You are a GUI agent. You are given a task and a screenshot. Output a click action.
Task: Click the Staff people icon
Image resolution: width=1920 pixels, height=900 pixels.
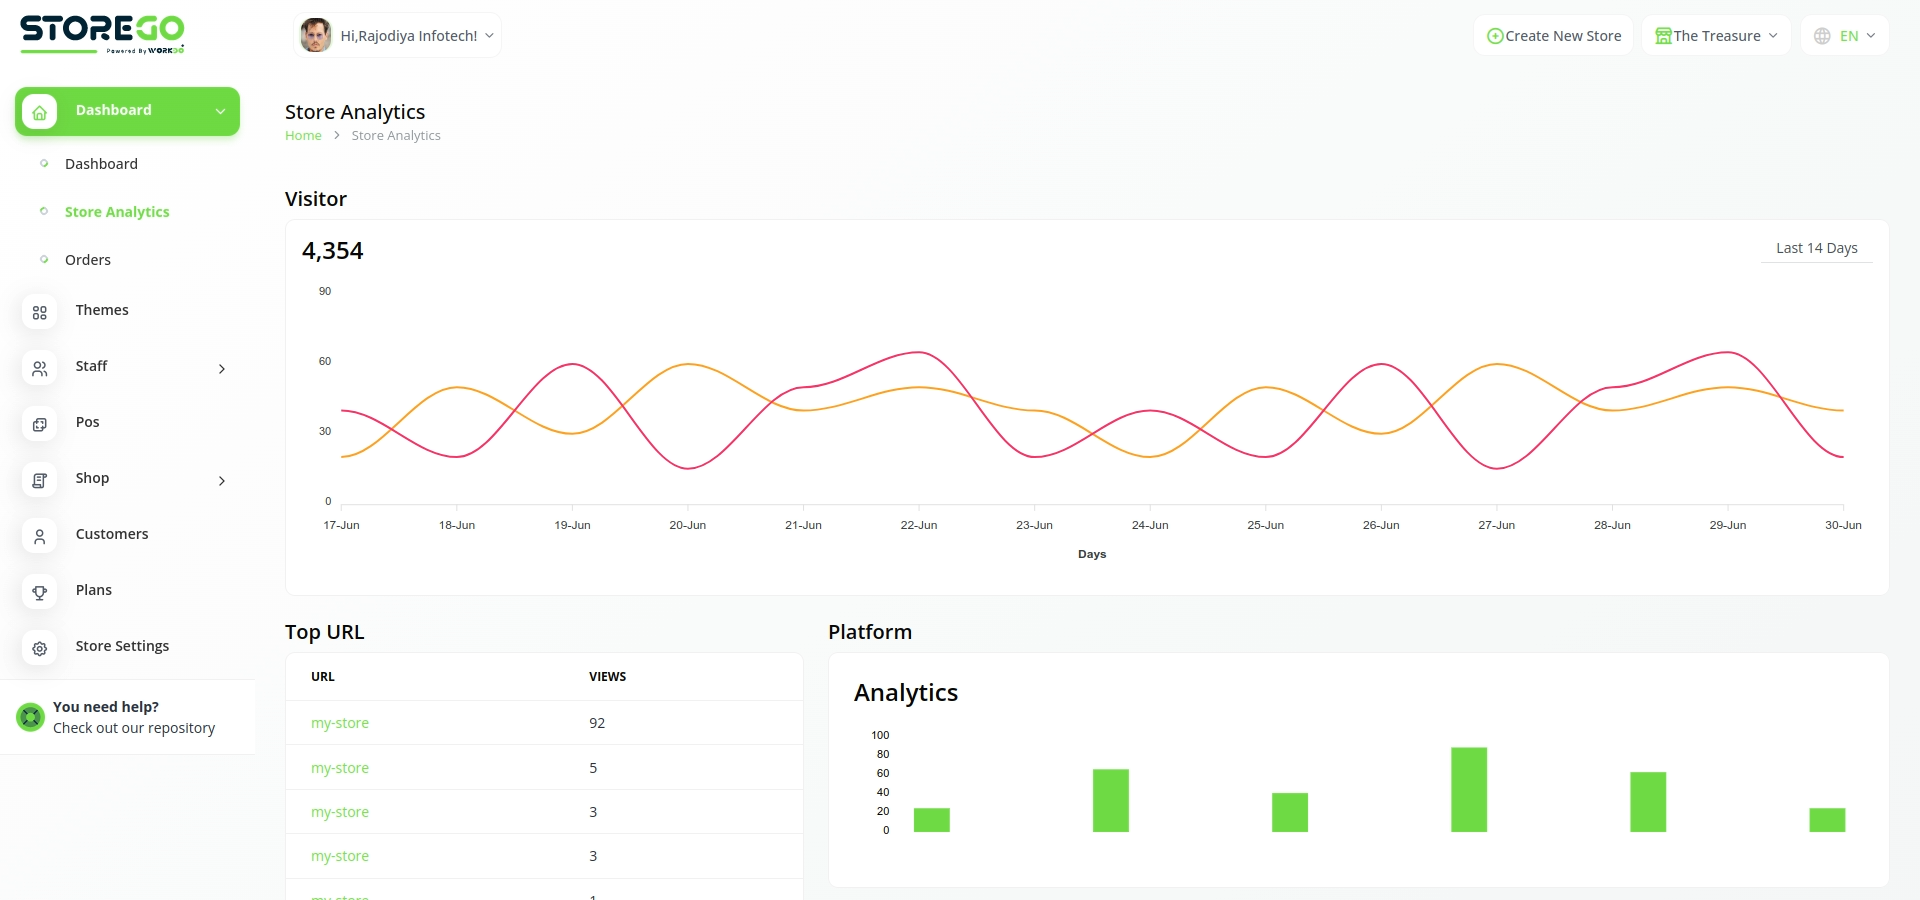pyautogui.click(x=40, y=369)
